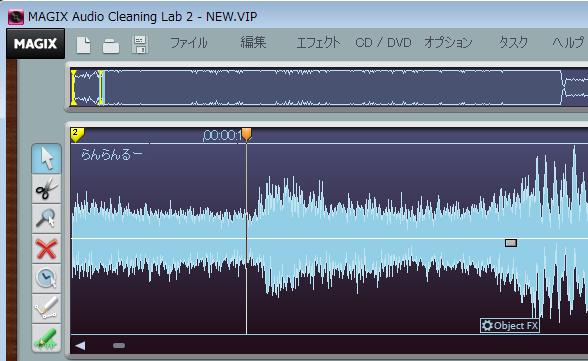588x361 pixels.
Task: Open the CD / DVD menu
Action: 383,42
